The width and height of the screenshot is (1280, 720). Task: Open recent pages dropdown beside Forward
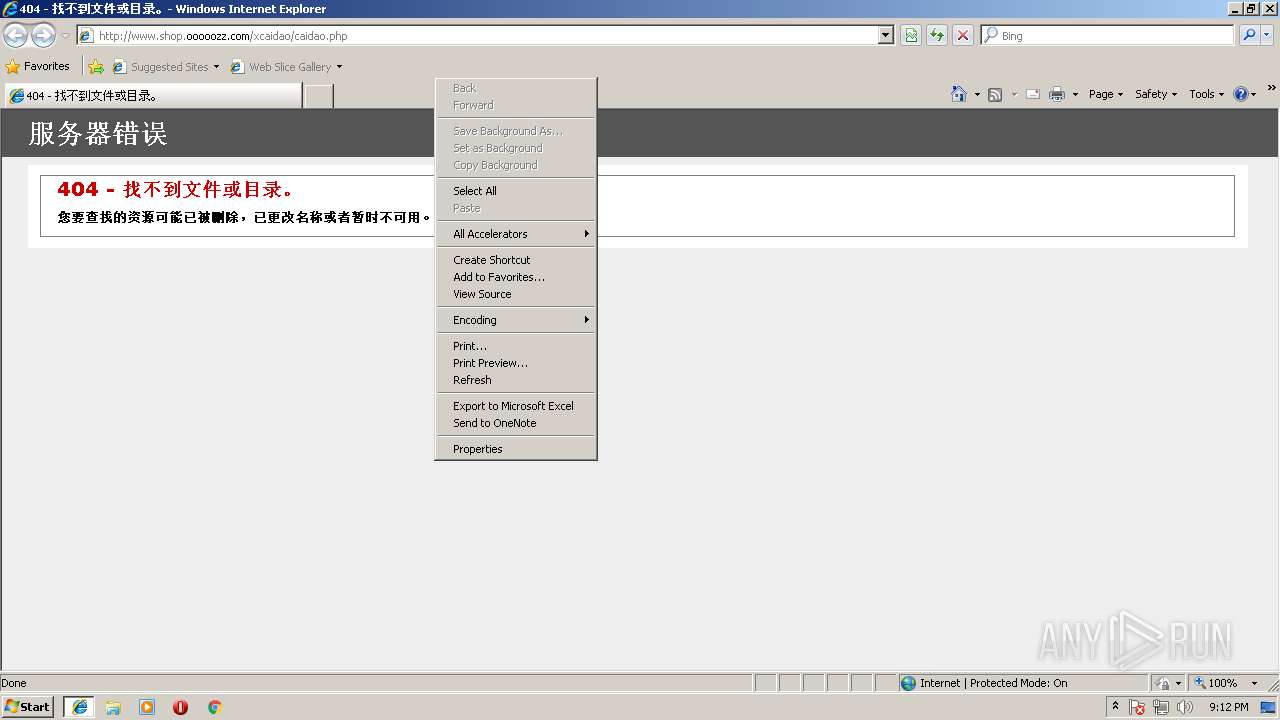tap(65, 36)
